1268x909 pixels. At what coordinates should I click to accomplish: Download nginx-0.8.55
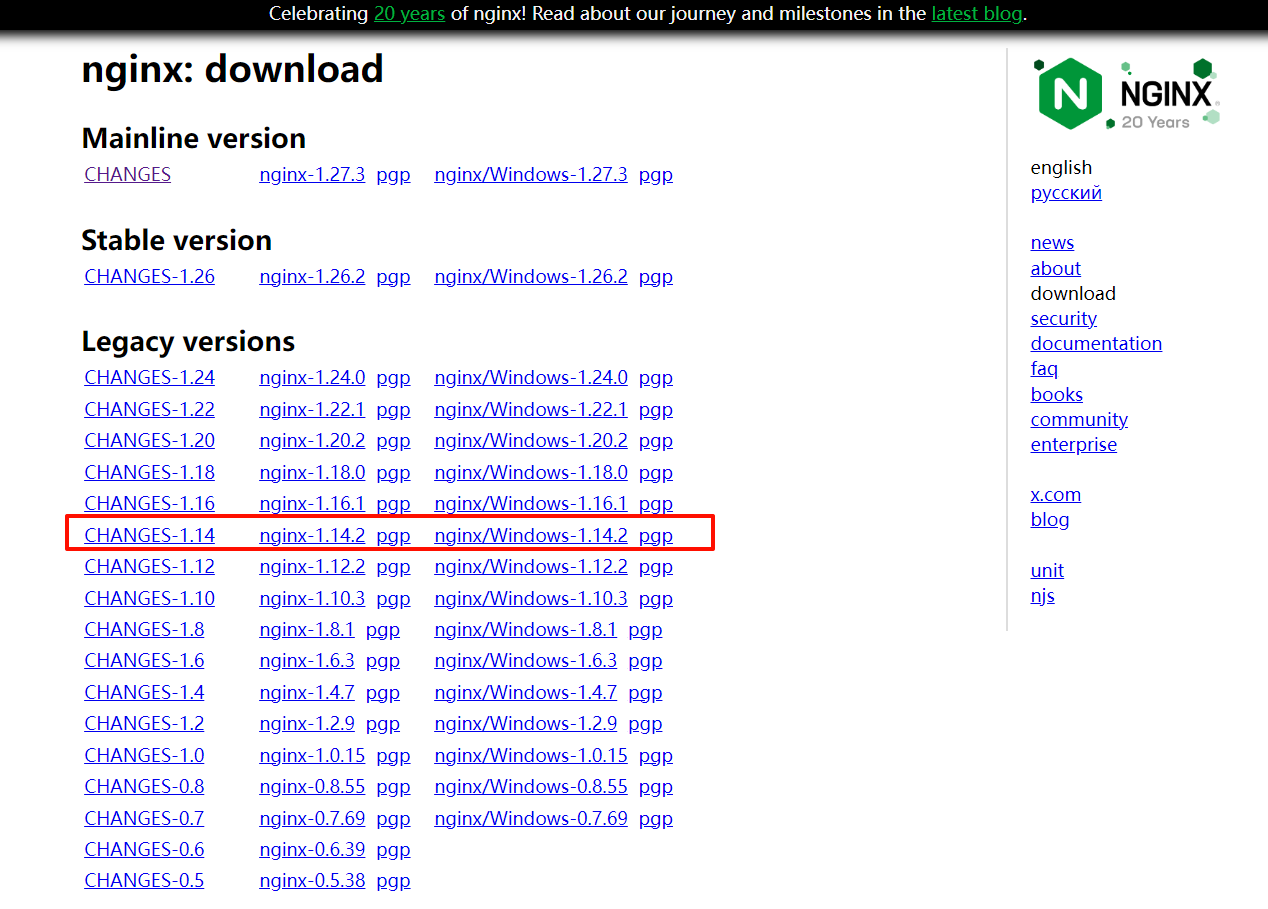click(312, 786)
